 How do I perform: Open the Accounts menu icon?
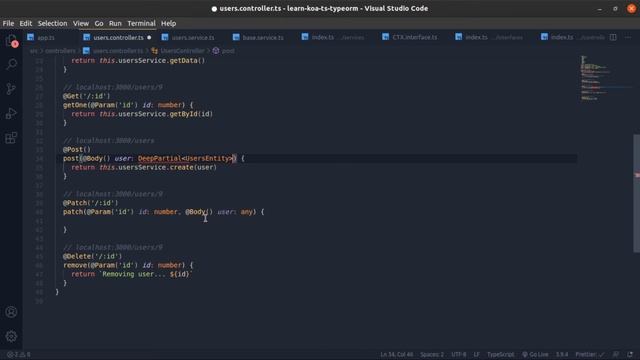[11, 312]
